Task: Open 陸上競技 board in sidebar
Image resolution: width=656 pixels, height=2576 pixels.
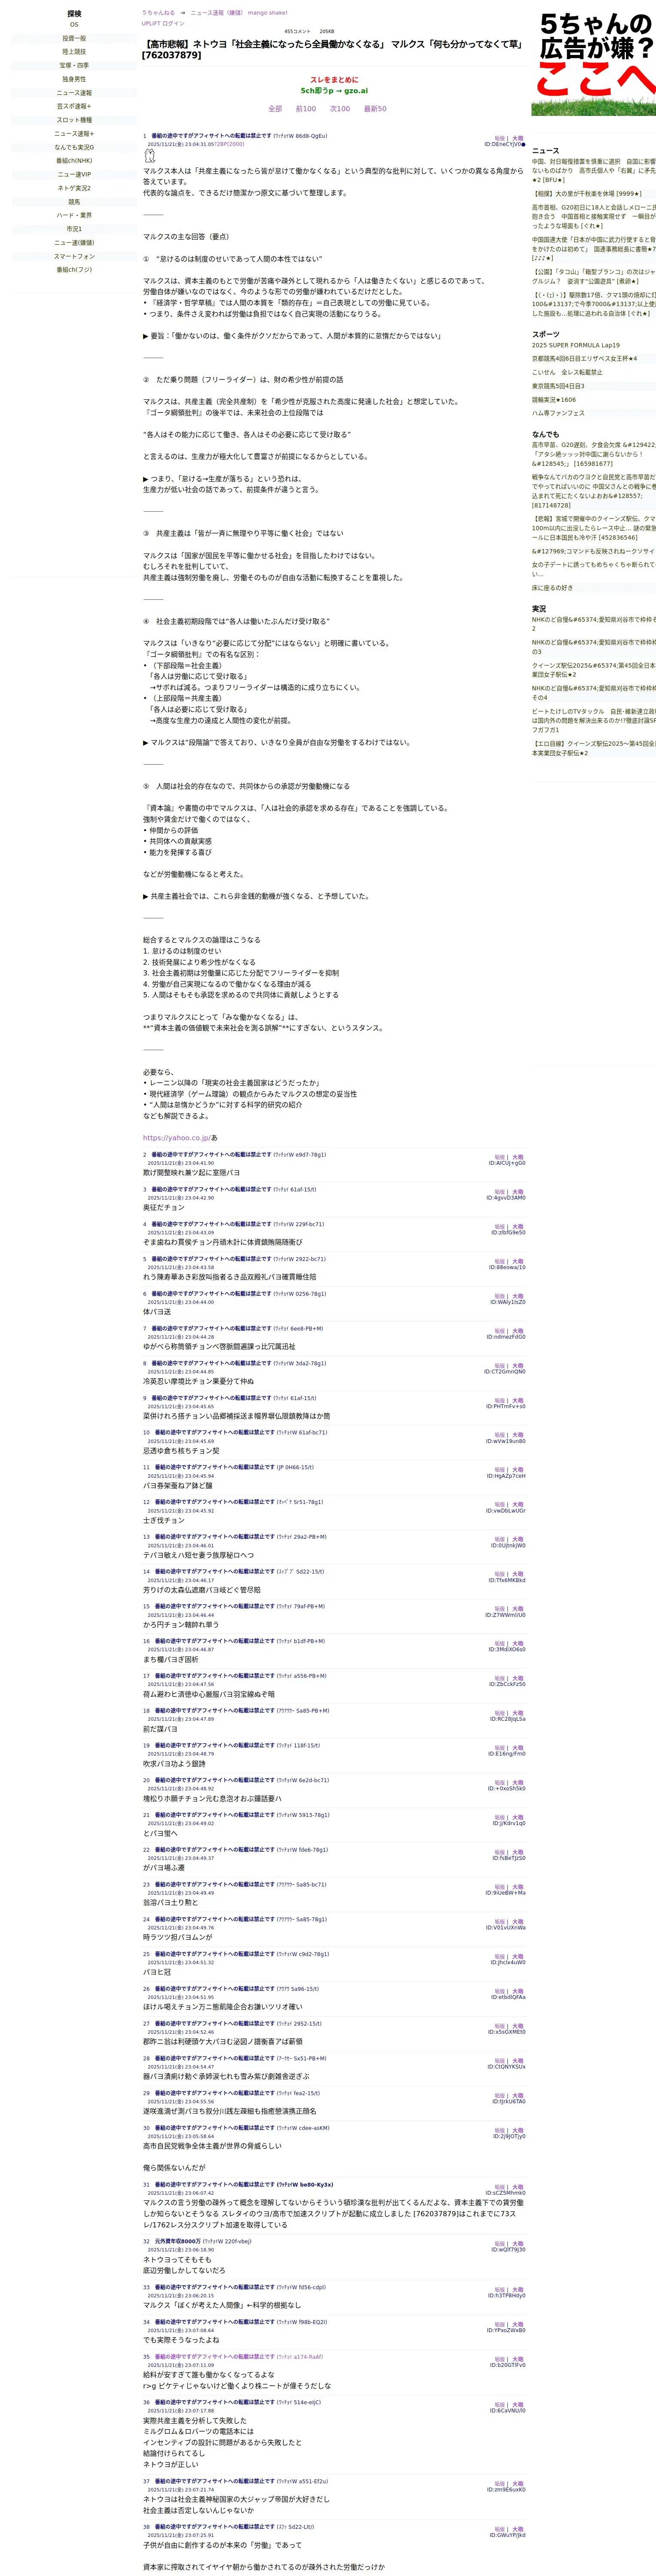Action: [x=74, y=52]
